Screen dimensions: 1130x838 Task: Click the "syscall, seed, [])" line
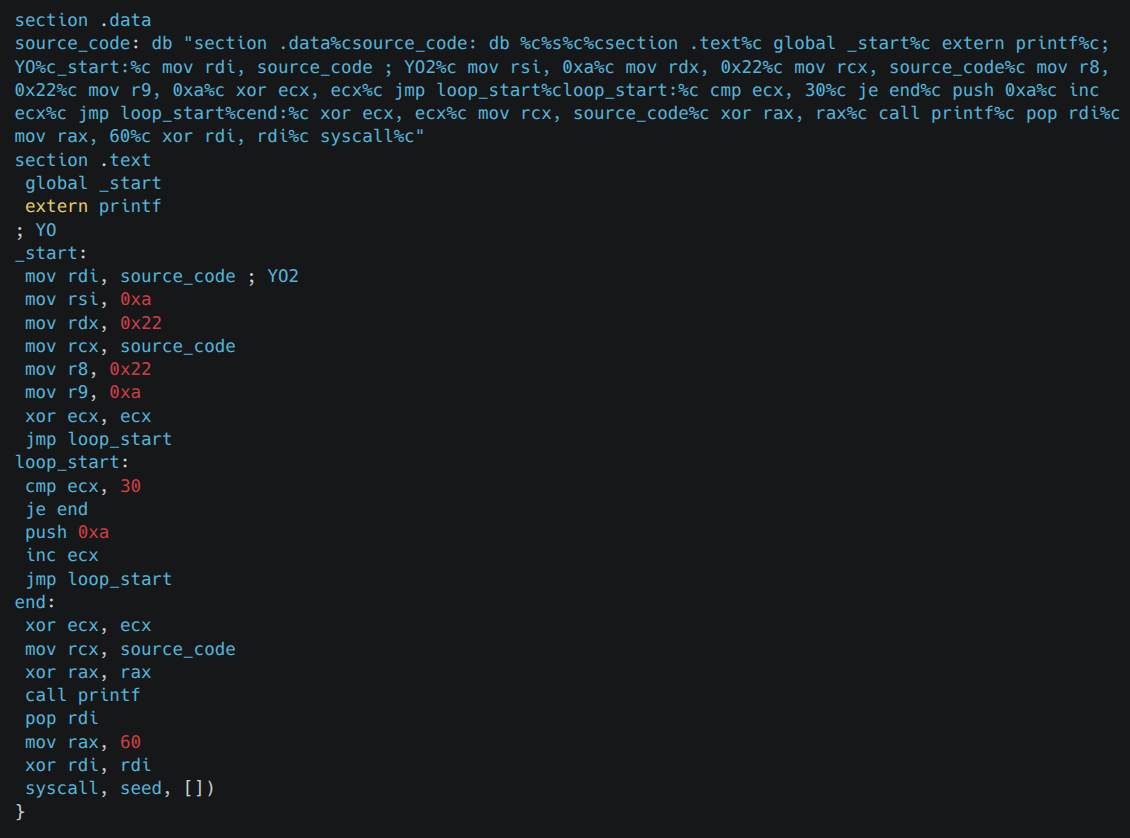pos(120,789)
